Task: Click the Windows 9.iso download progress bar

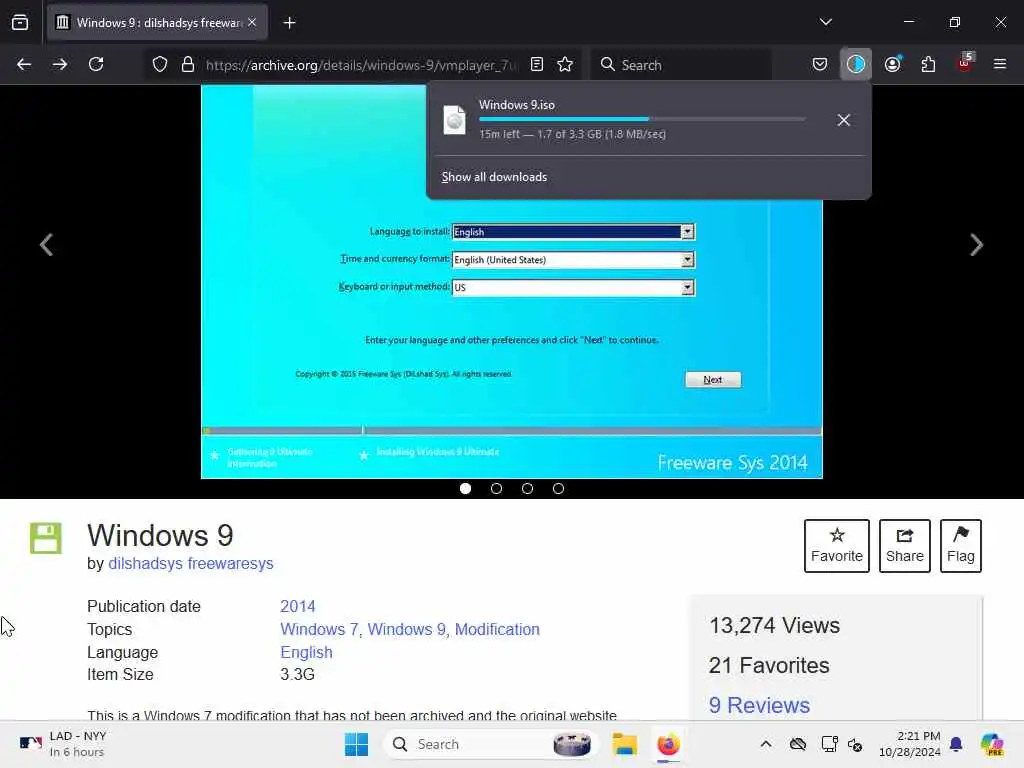Action: pyautogui.click(x=642, y=119)
